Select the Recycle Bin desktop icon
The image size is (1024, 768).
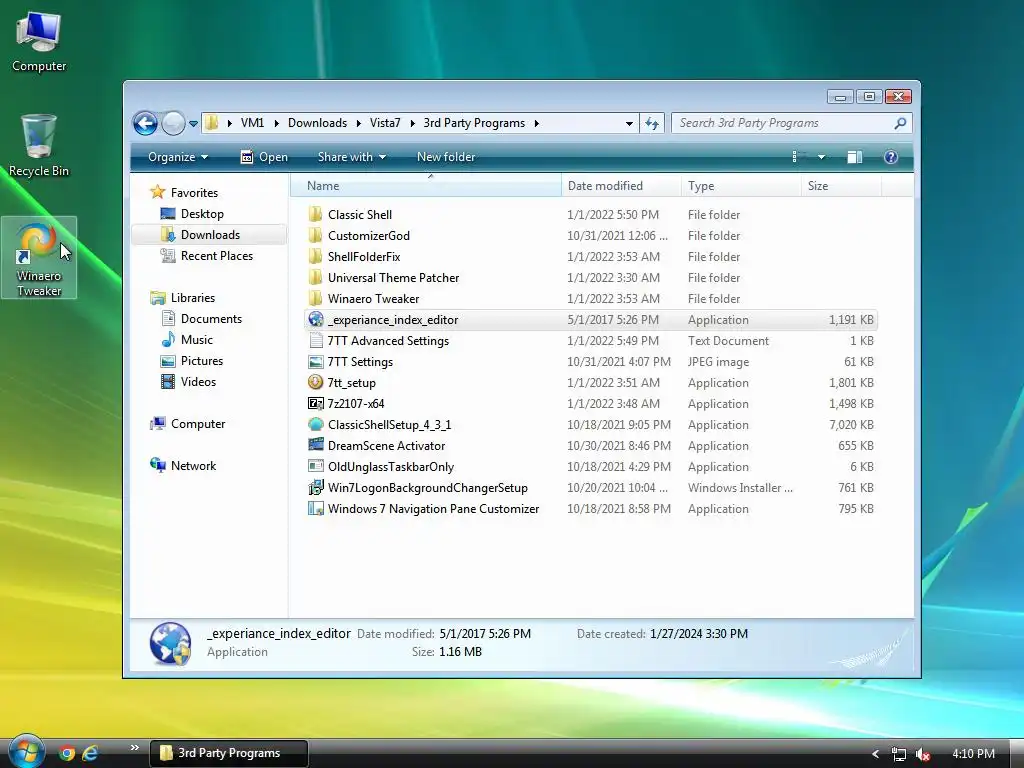tap(39, 146)
